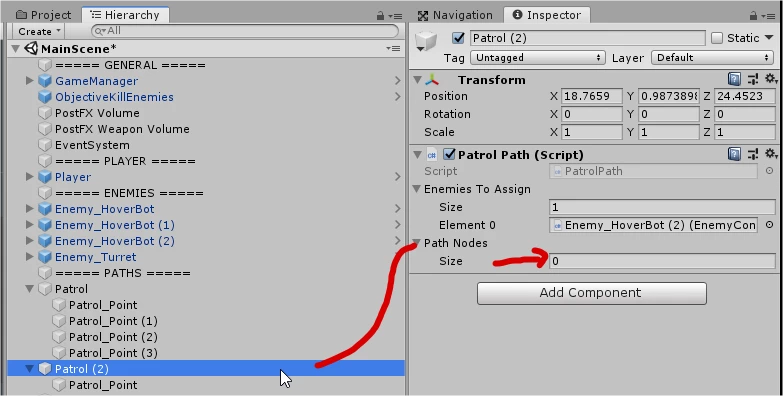Image resolution: width=783 pixels, height=396 pixels.
Task: Select Patrol_Point (2) in hierarchy
Action: point(113,337)
